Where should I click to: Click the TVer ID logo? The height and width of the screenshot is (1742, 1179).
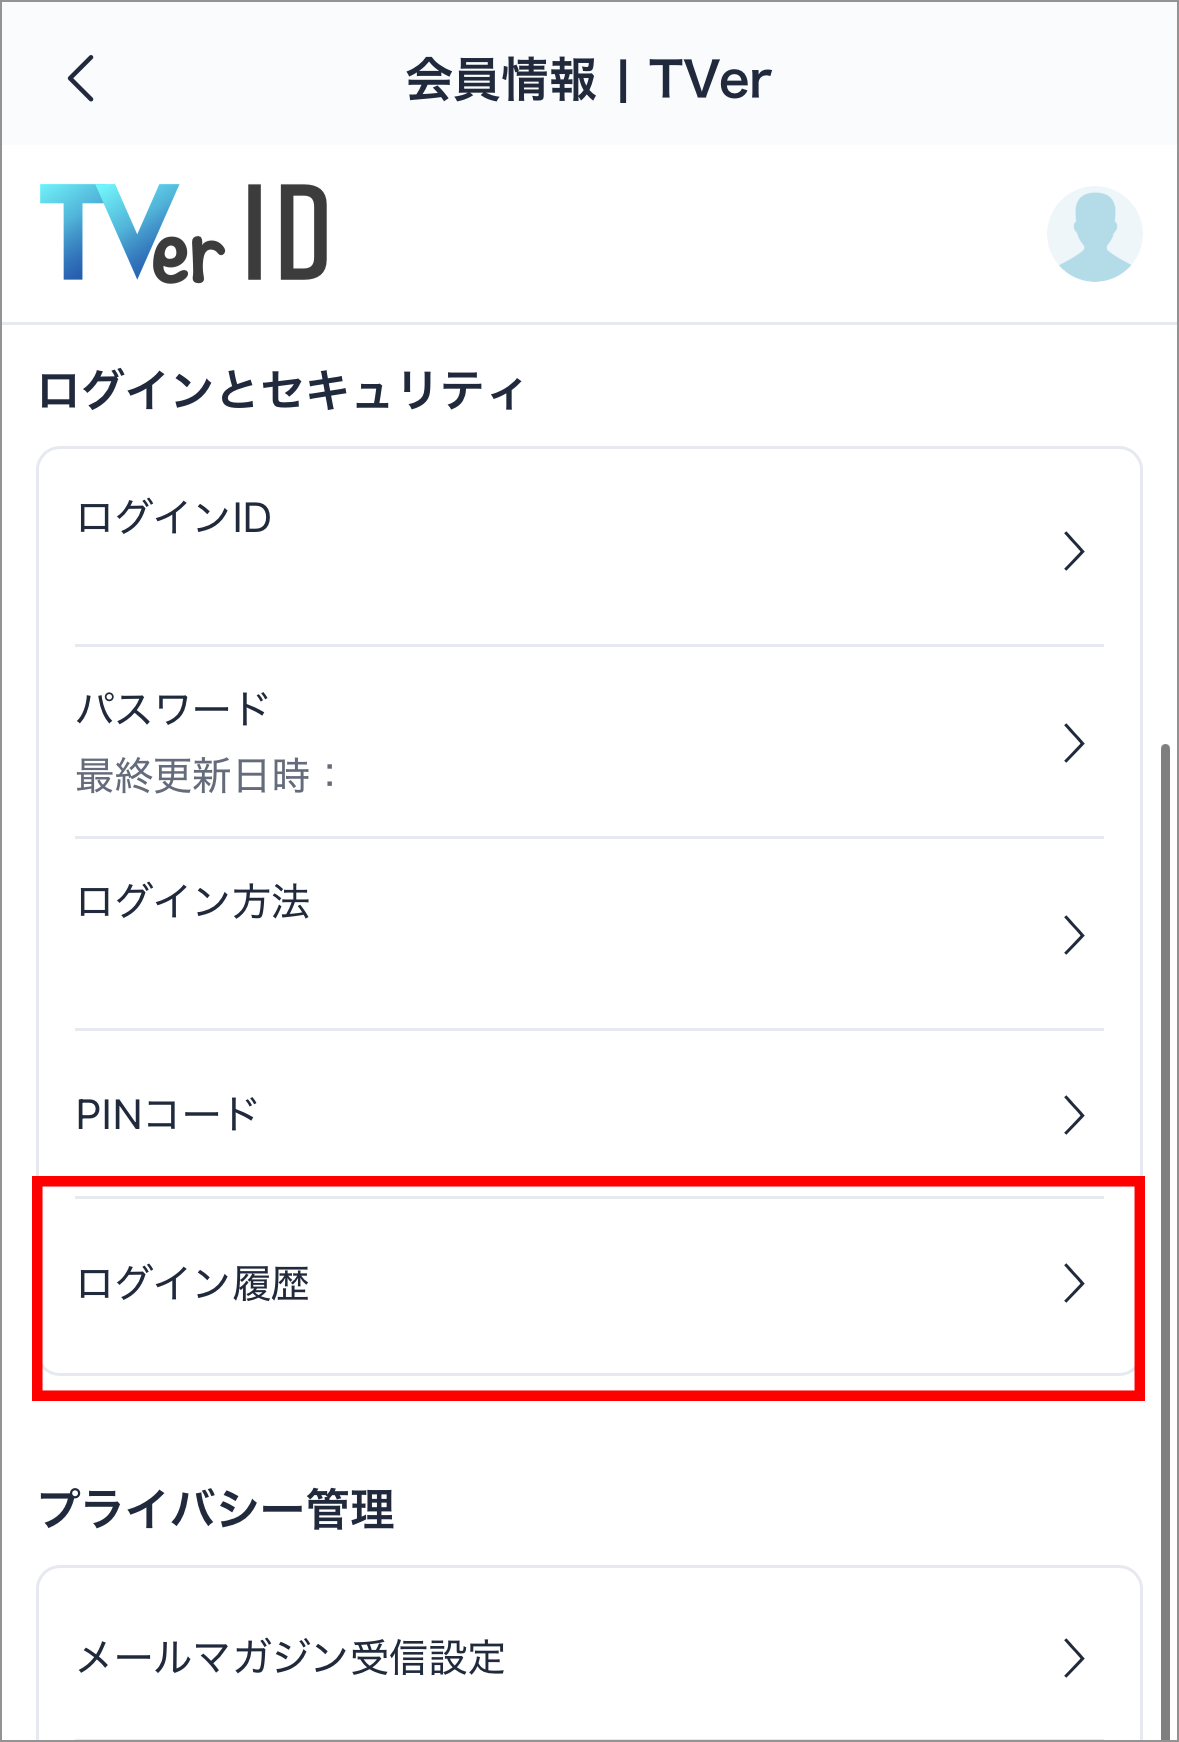[184, 233]
